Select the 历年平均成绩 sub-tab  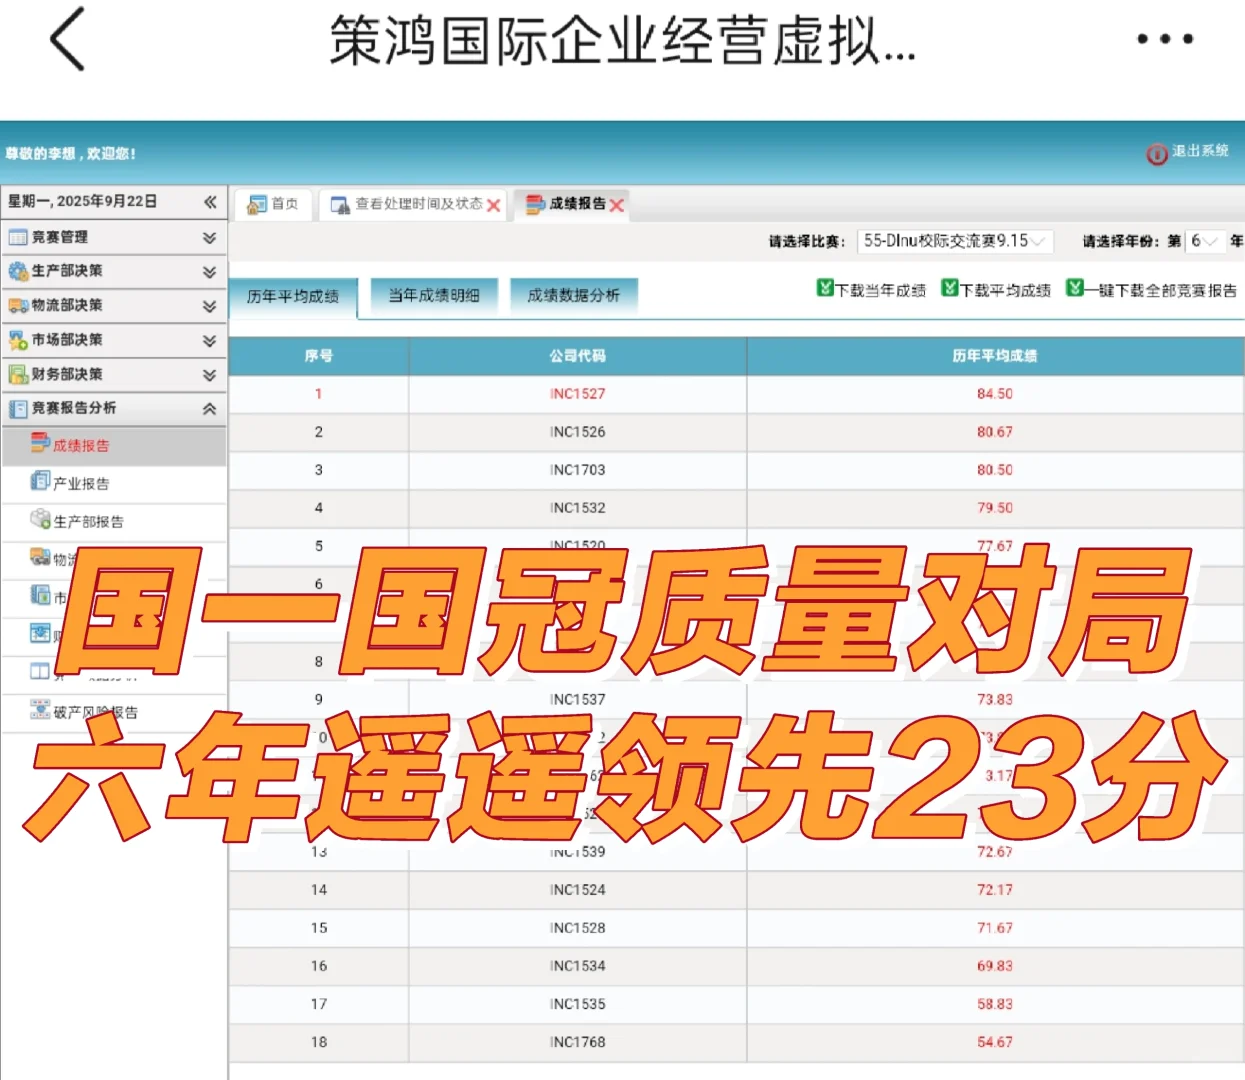[293, 296]
